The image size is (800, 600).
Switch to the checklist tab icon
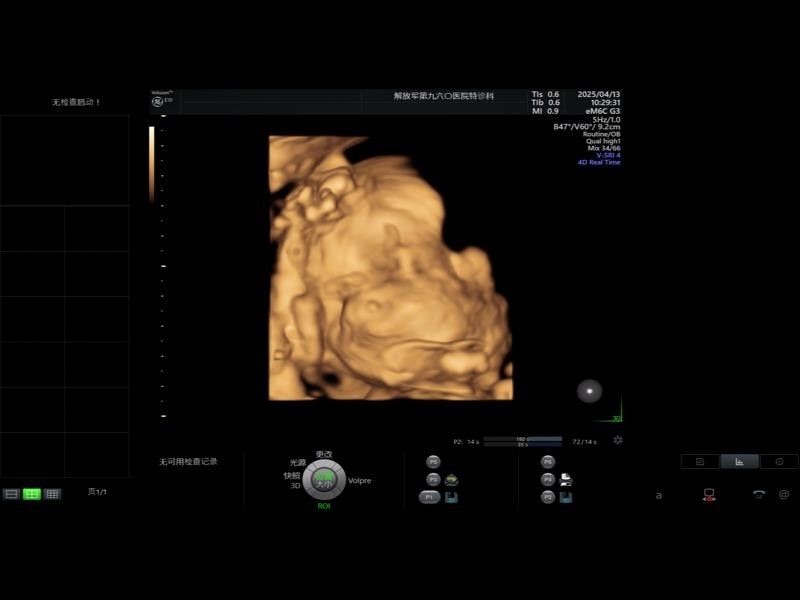click(x=700, y=462)
